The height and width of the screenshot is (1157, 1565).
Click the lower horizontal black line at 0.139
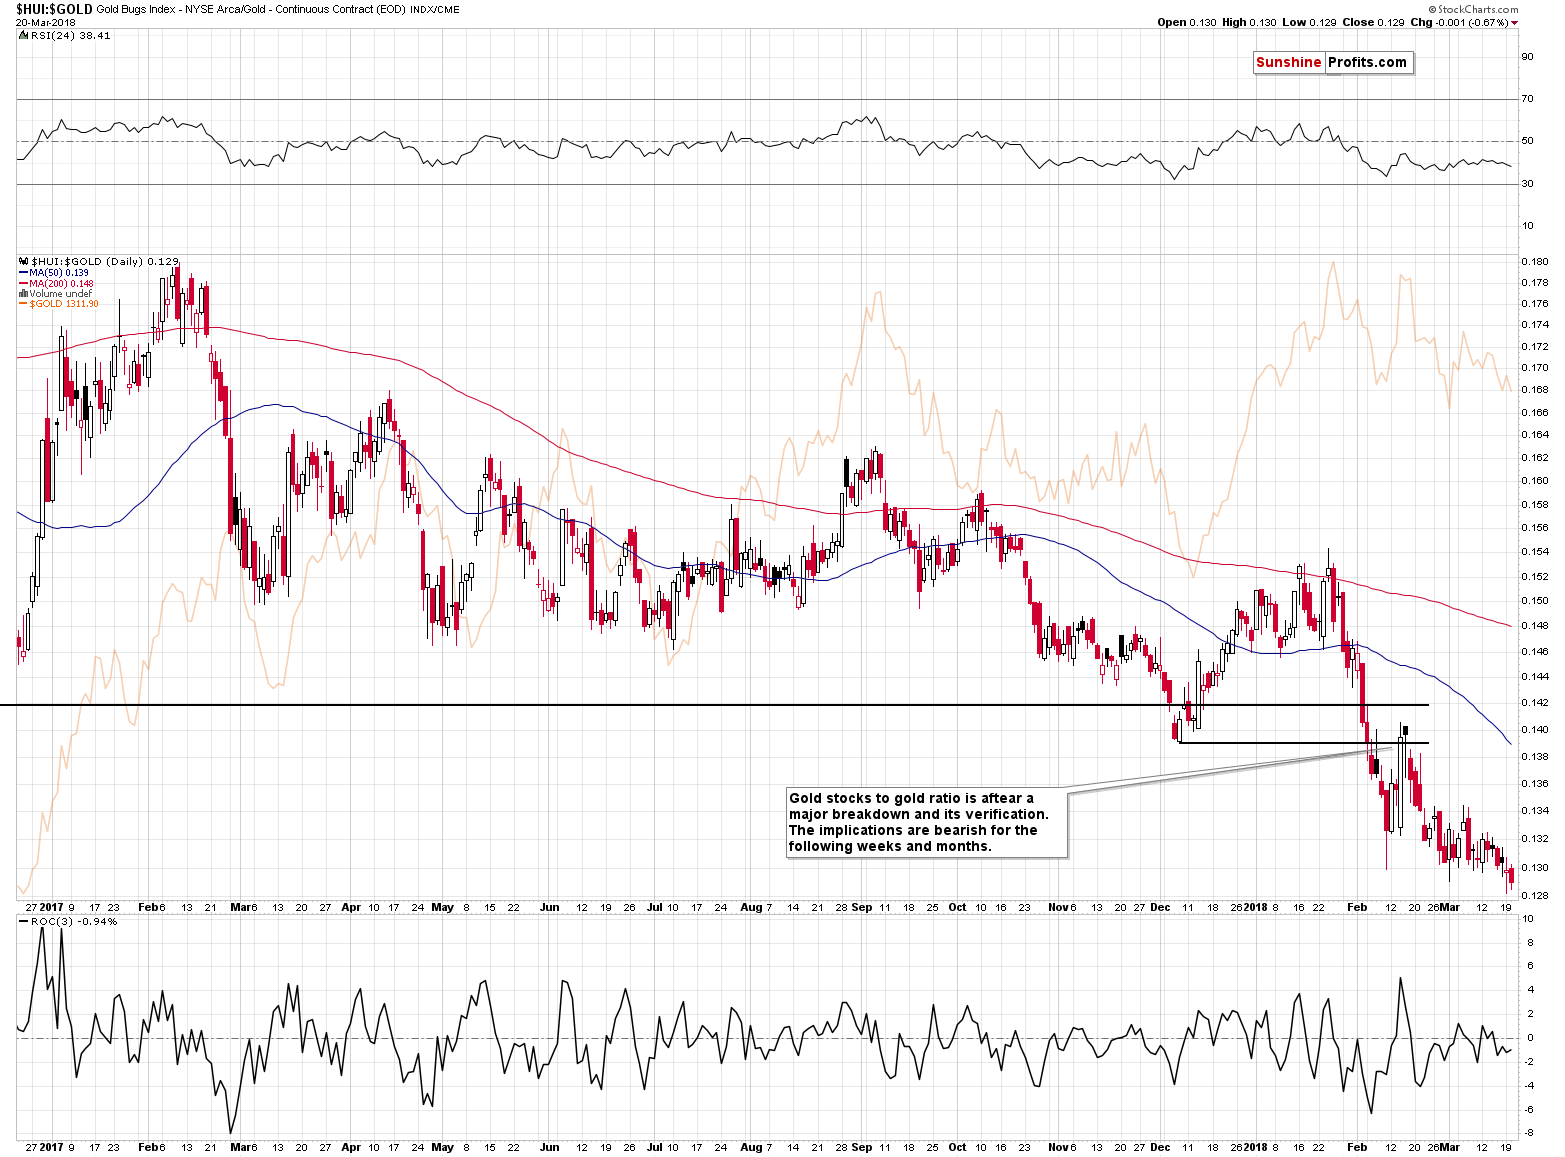(x=1304, y=743)
